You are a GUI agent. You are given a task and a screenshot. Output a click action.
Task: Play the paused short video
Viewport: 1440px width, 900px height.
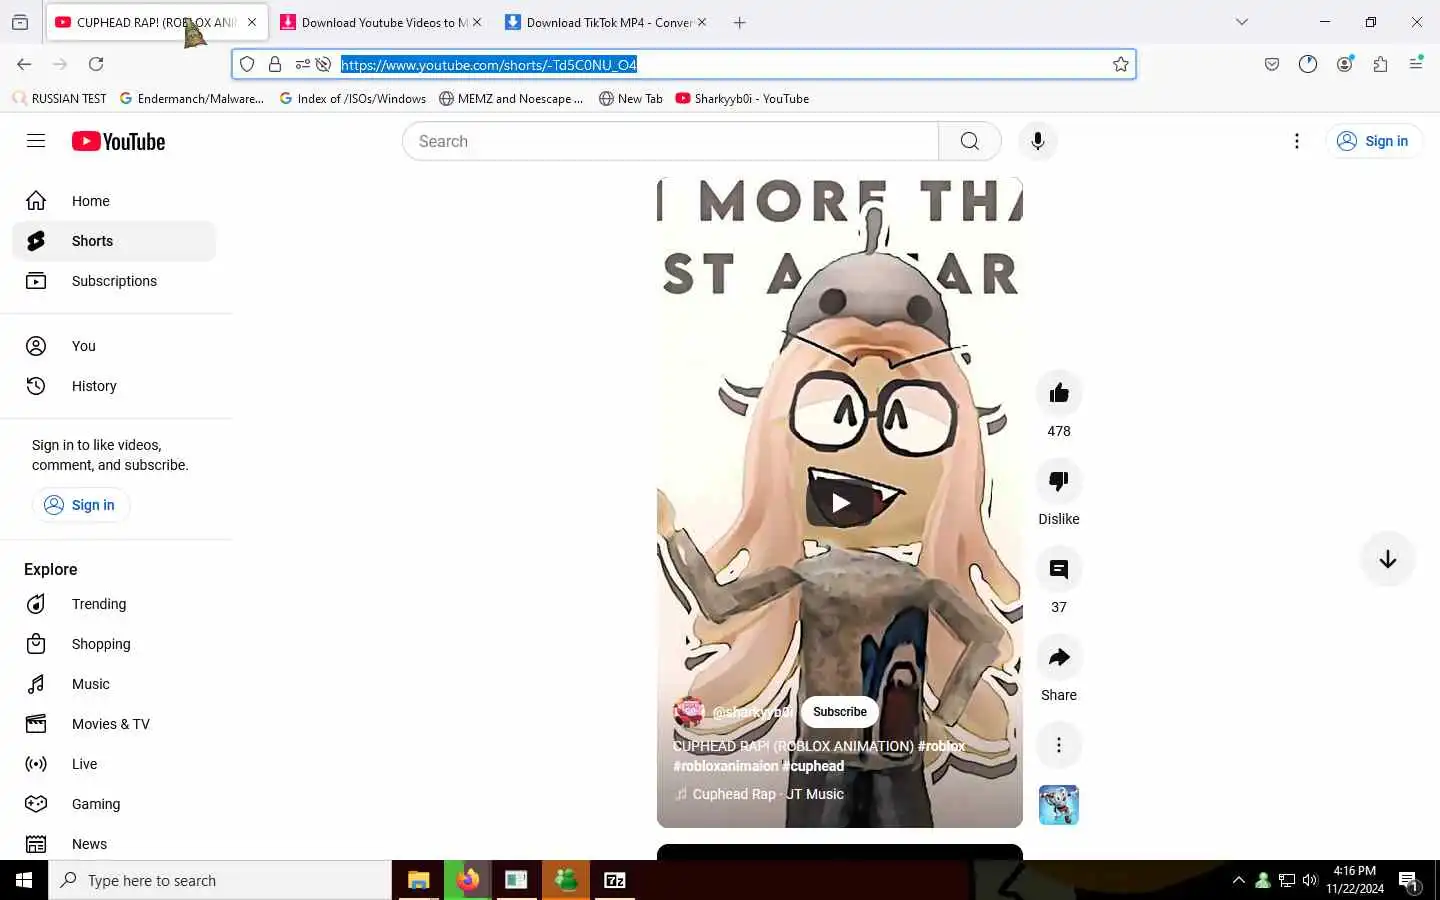coord(840,503)
